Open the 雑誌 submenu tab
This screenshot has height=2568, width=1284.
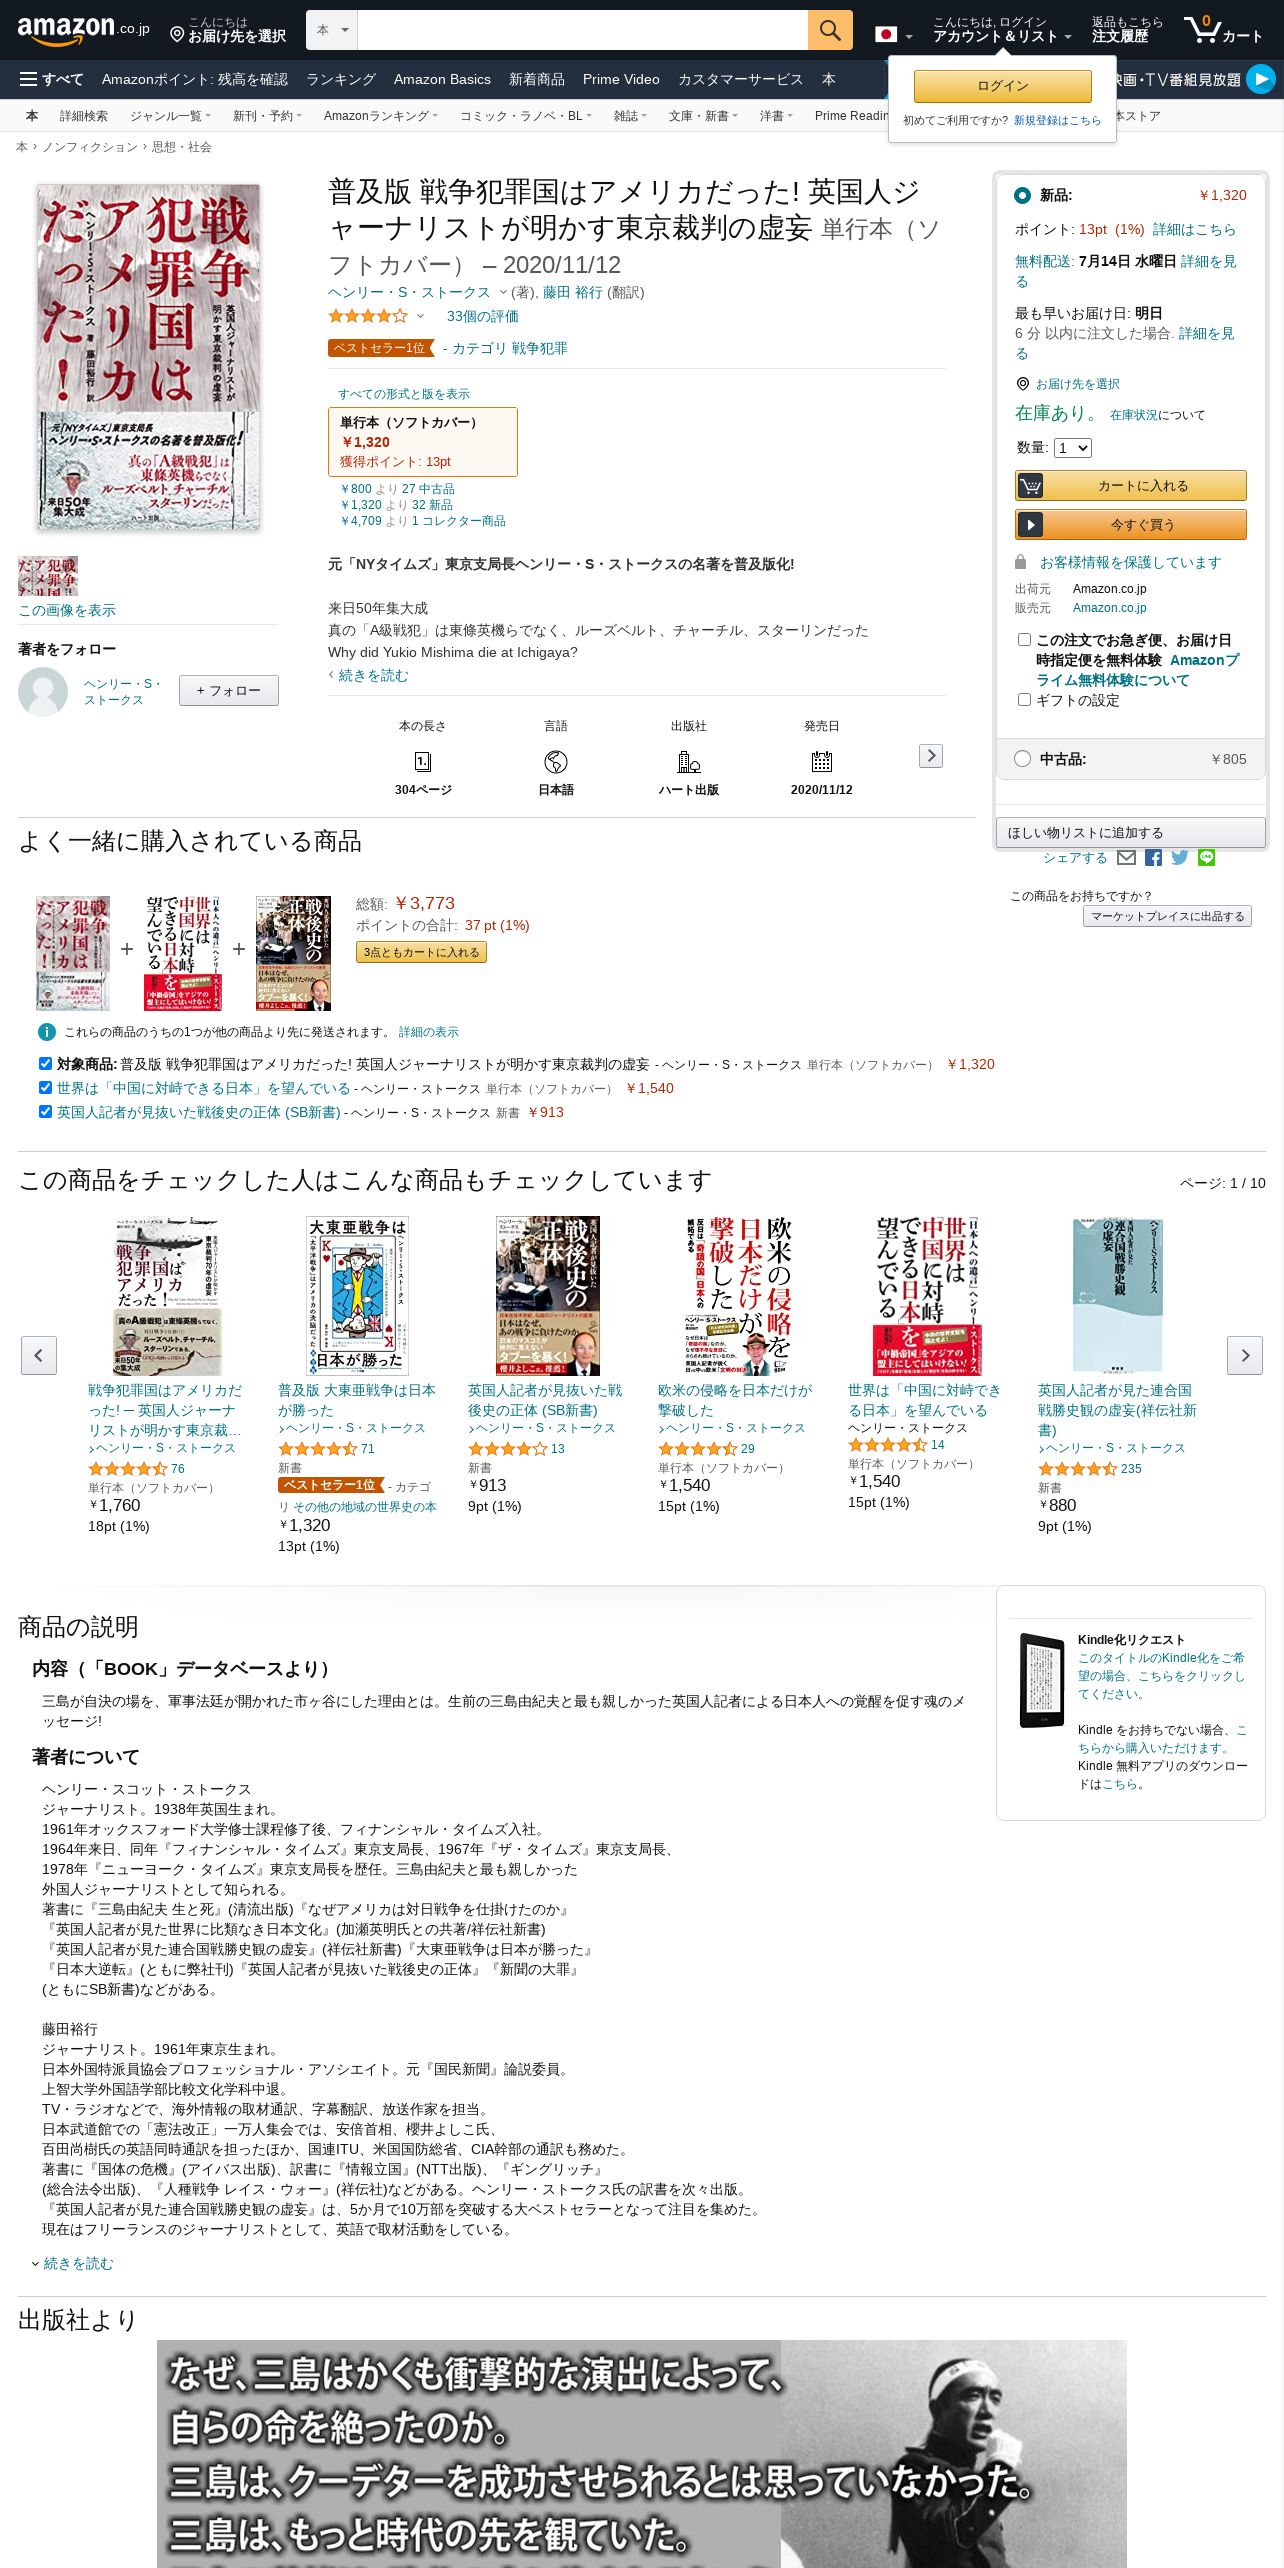(x=630, y=116)
